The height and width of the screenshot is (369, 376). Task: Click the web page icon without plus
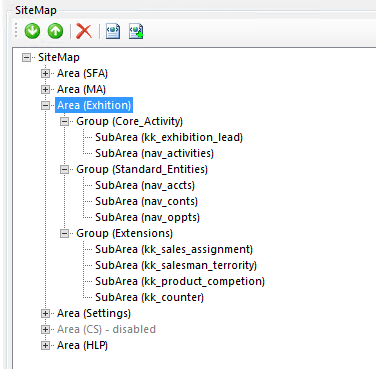coord(113,31)
